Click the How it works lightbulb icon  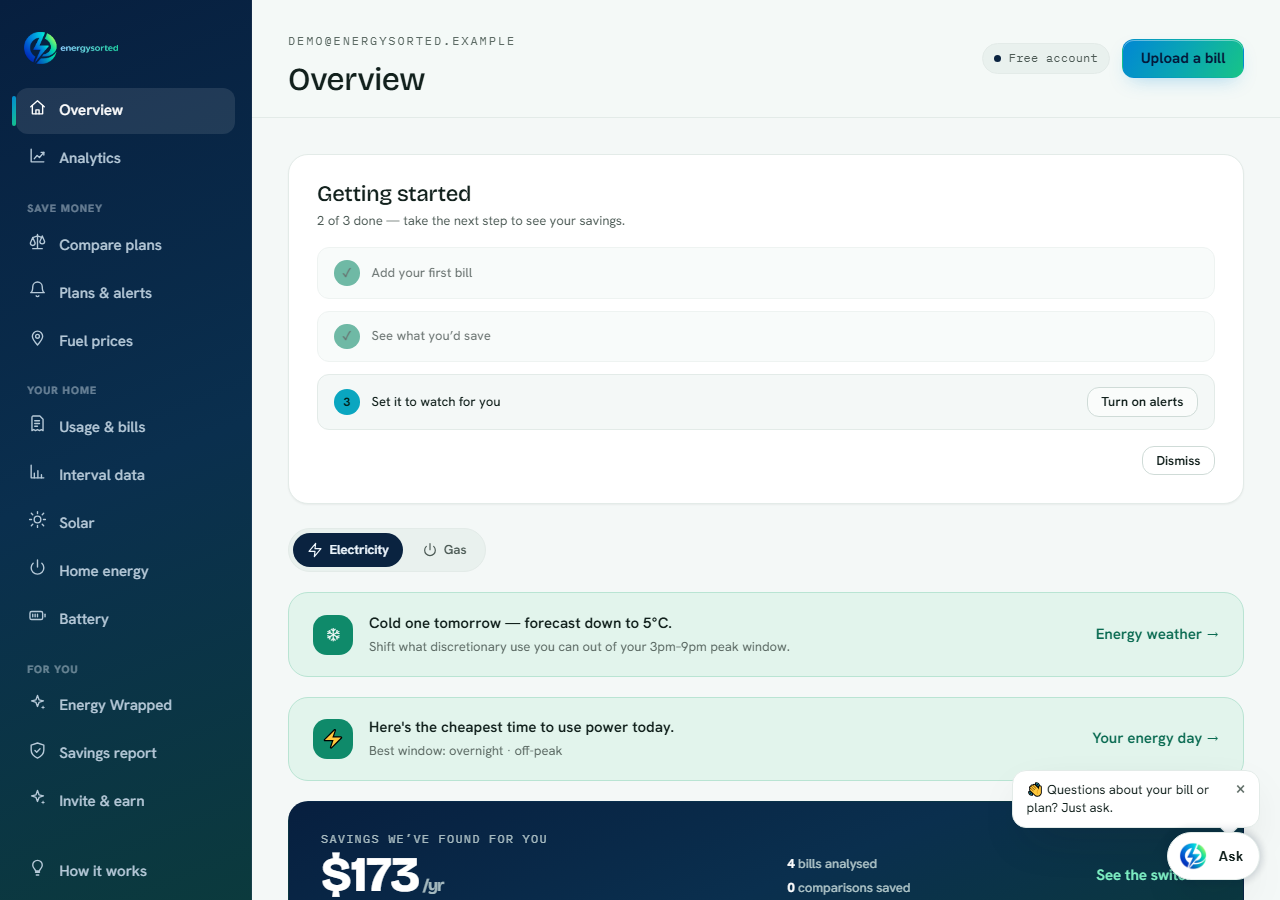click(38, 869)
